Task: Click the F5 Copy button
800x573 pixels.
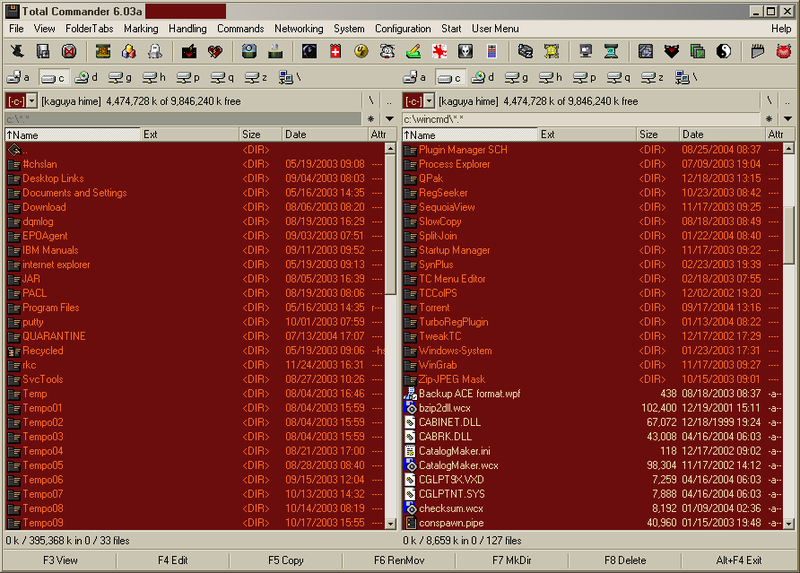Action: pyautogui.click(x=286, y=560)
